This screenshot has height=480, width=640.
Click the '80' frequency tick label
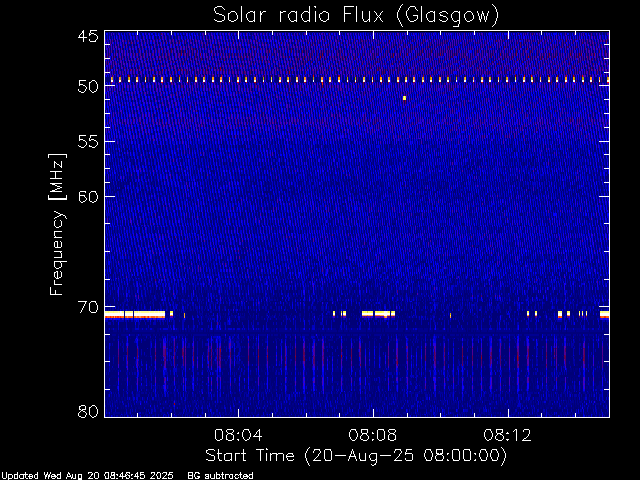[88, 411]
